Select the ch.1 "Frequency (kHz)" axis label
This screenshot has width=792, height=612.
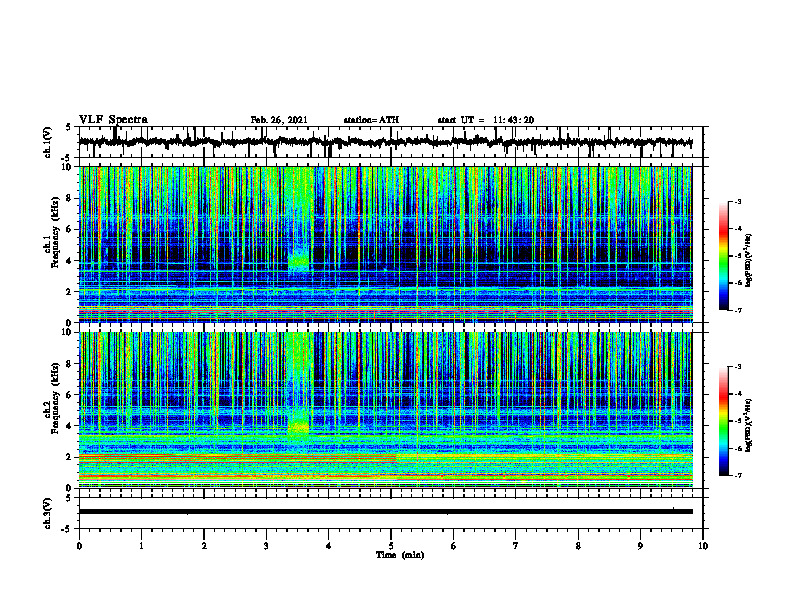(56, 232)
